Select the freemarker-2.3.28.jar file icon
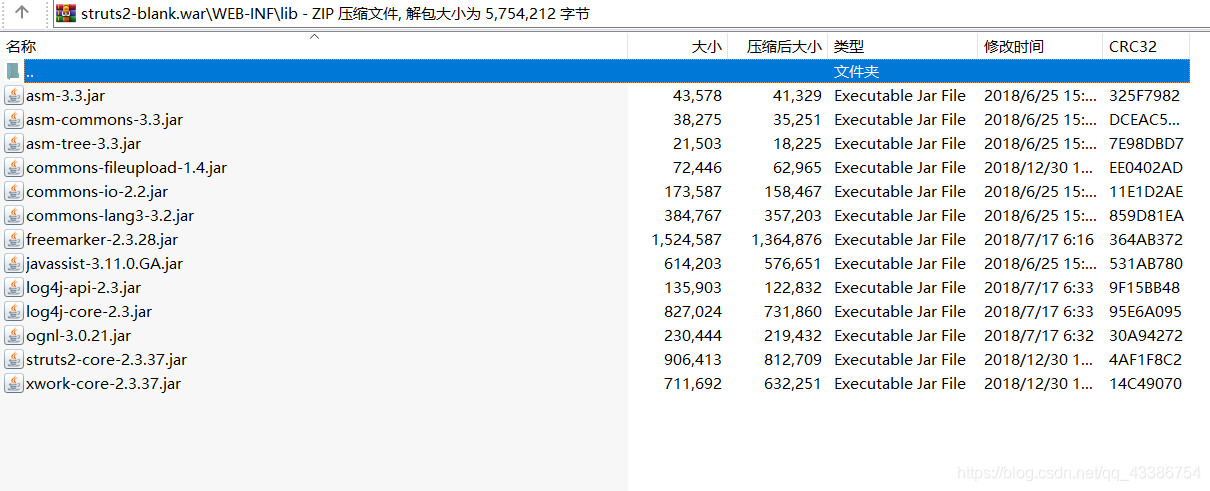The image size is (1210, 491). coord(14,240)
